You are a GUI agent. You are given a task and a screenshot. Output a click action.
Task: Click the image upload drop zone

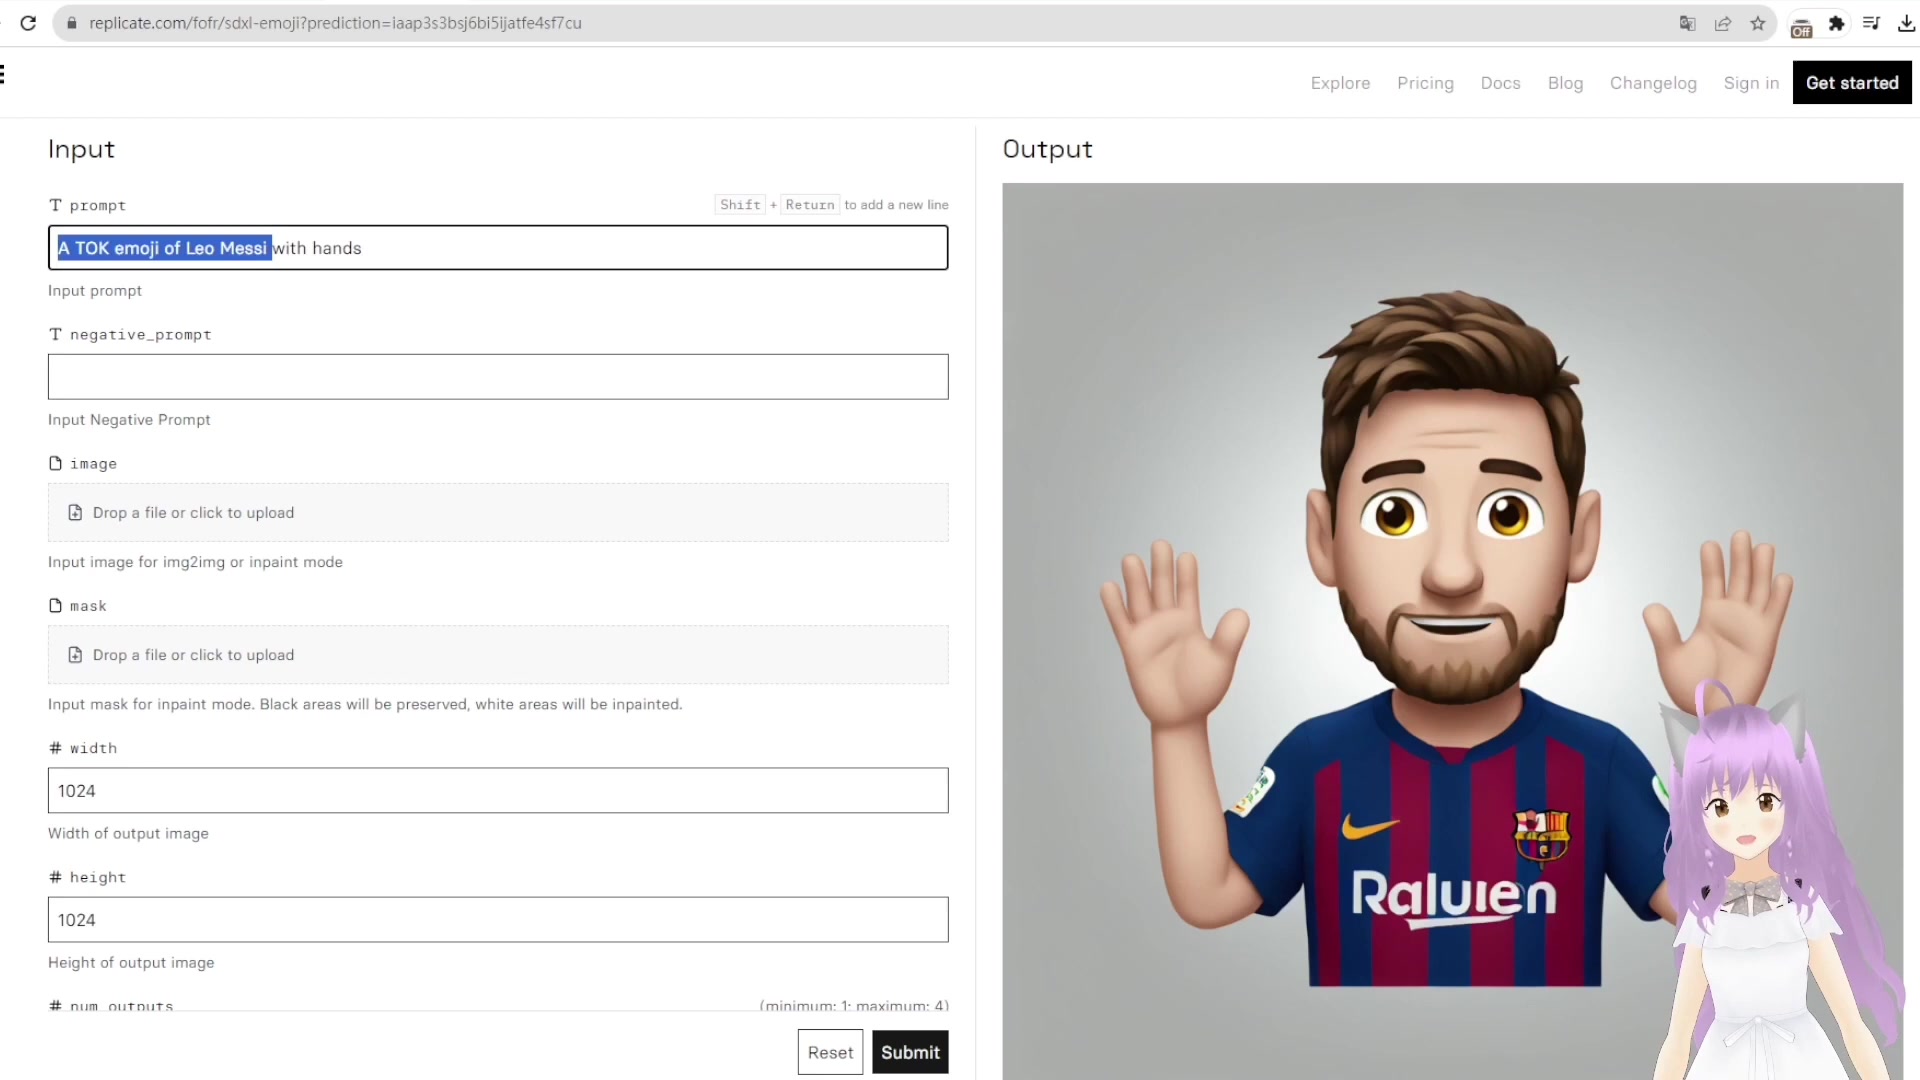coord(498,512)
